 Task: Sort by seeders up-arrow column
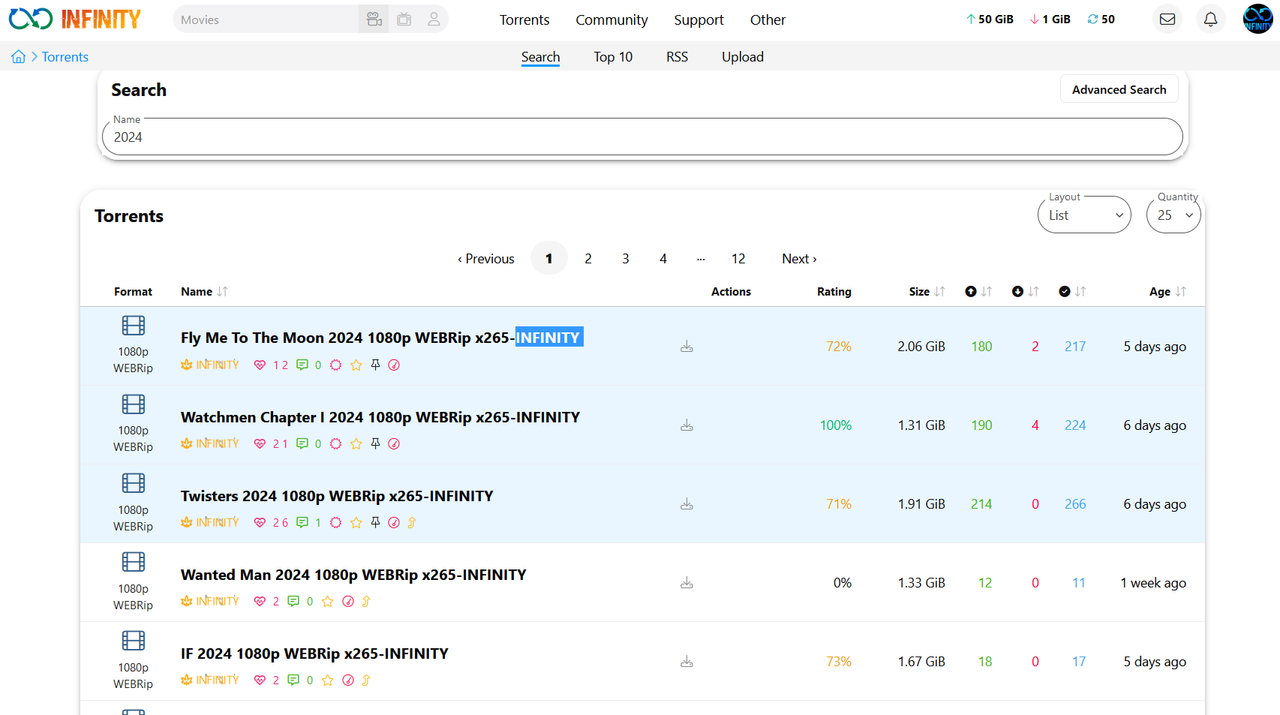click(978, 292)
